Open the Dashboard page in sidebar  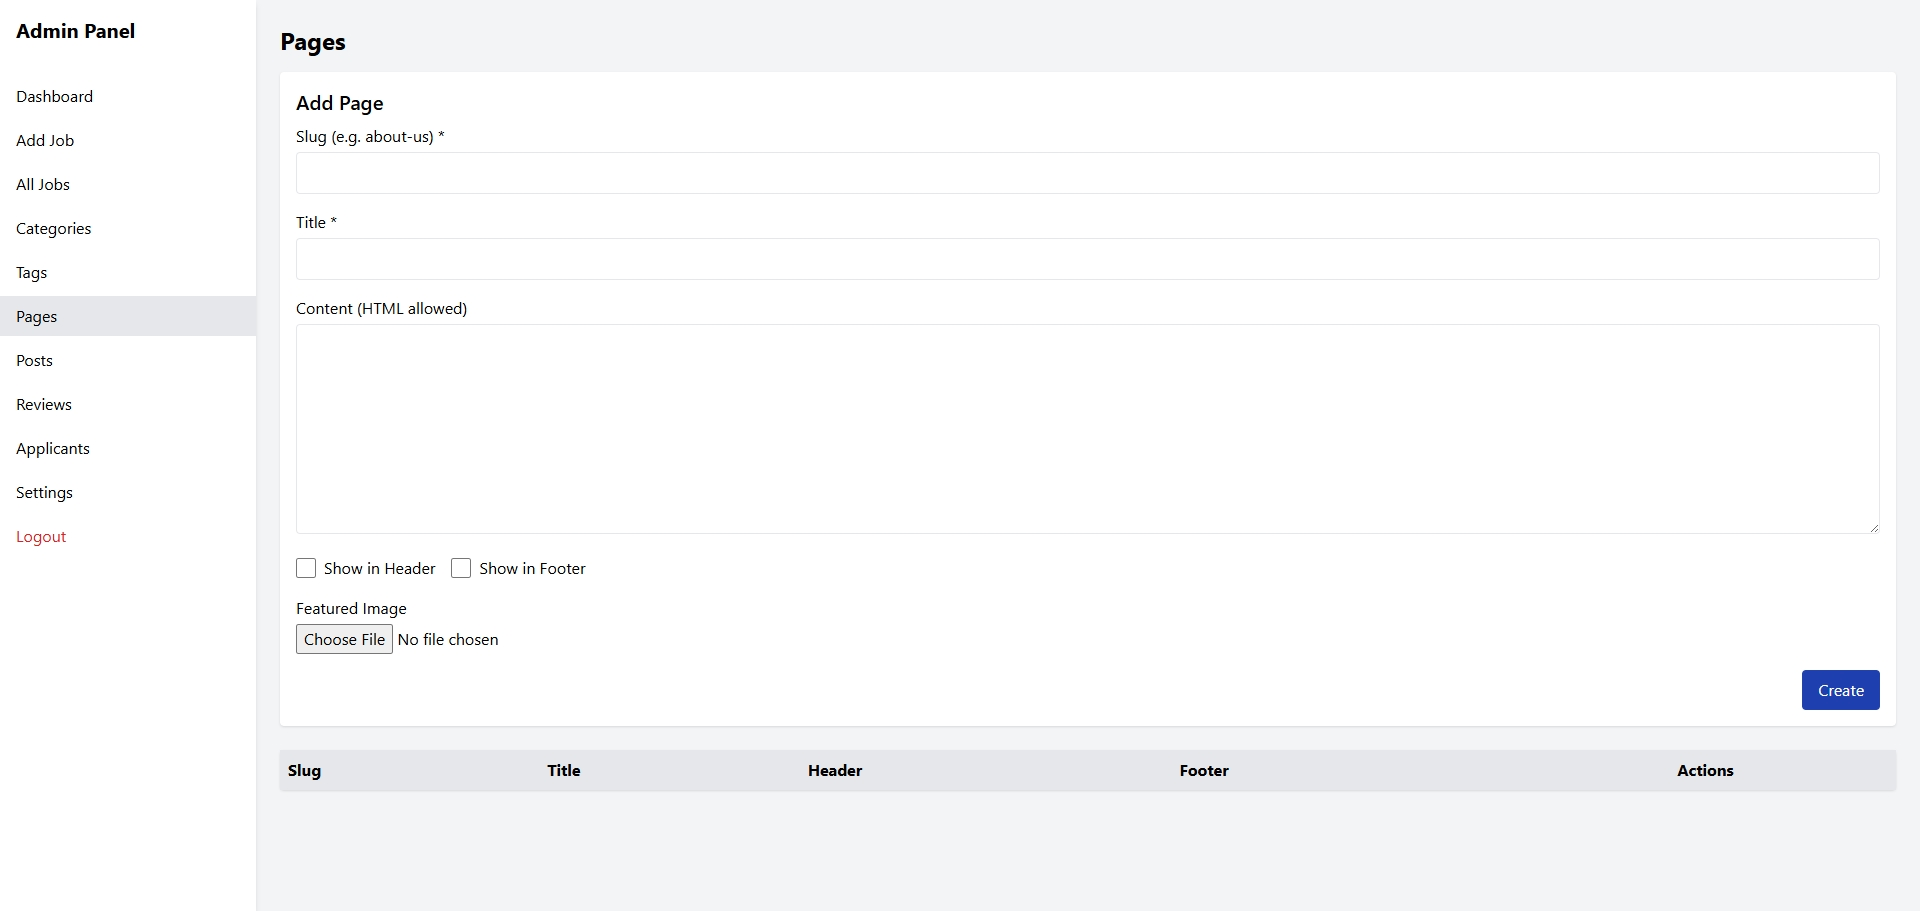point(54,96)
